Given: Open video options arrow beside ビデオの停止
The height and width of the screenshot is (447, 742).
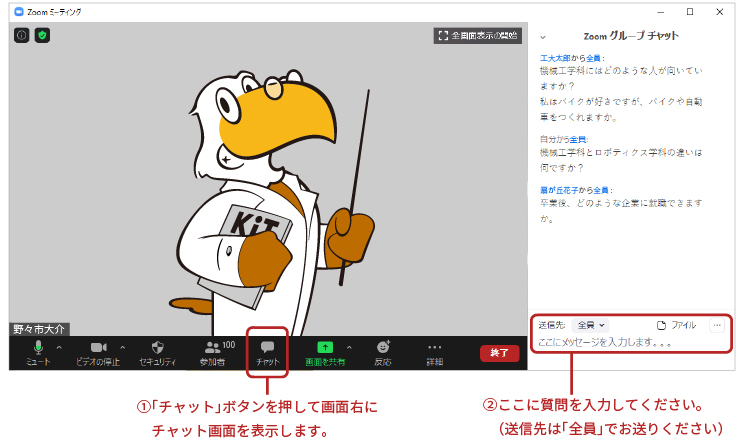Looking at the screenshot, I should pos(123,348).
